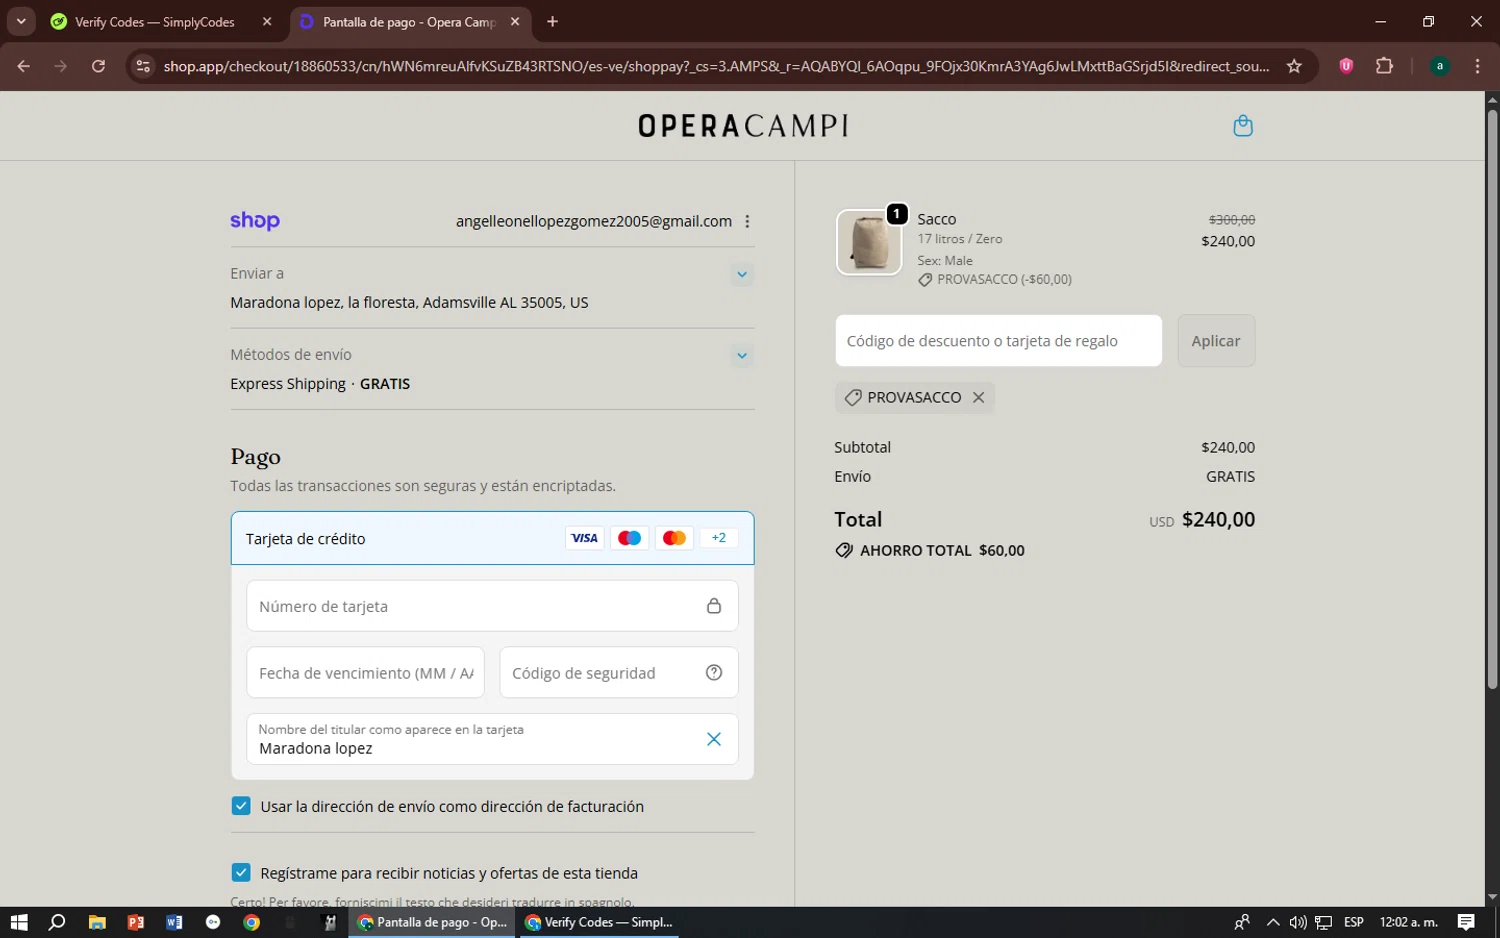Image resolution: width=1500 pixels, height=938 pixels.
Task: Open the notification center icon
Action: click(1466, 922)
